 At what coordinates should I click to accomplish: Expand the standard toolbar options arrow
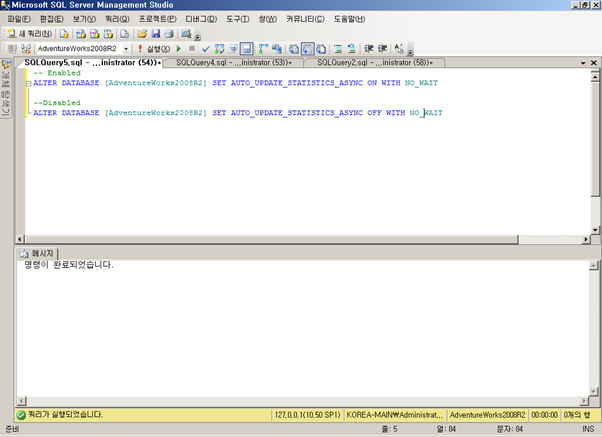click(x=197, y=37)
